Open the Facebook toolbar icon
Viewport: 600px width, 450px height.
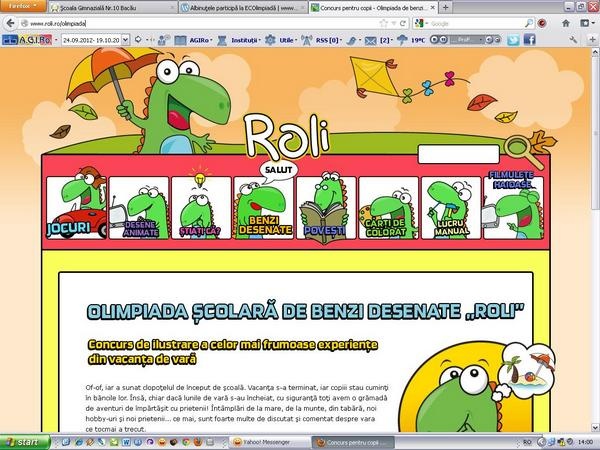tap(530, 40)
